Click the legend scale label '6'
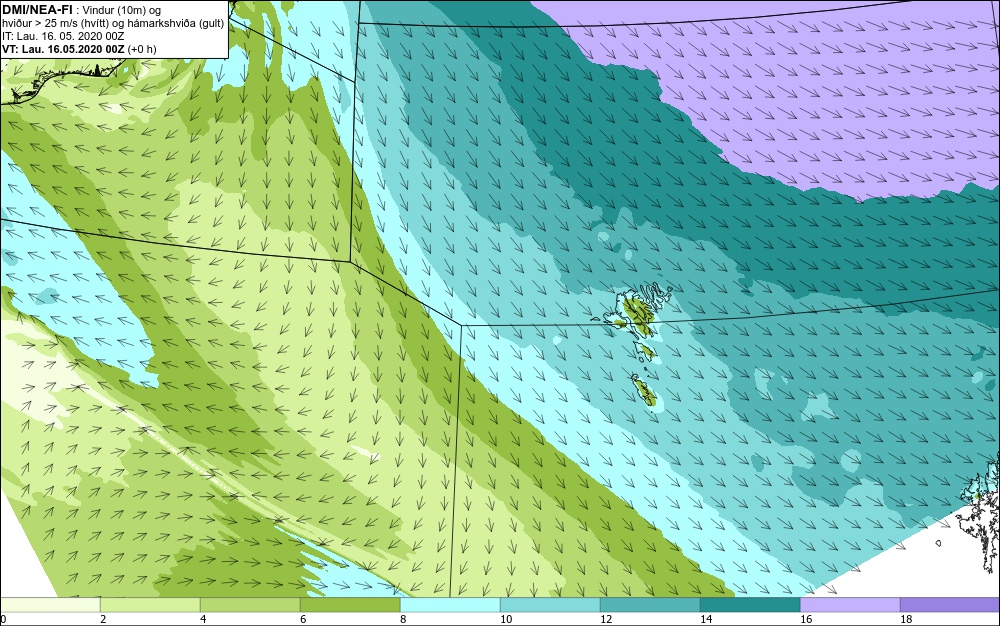 (303, 619)
